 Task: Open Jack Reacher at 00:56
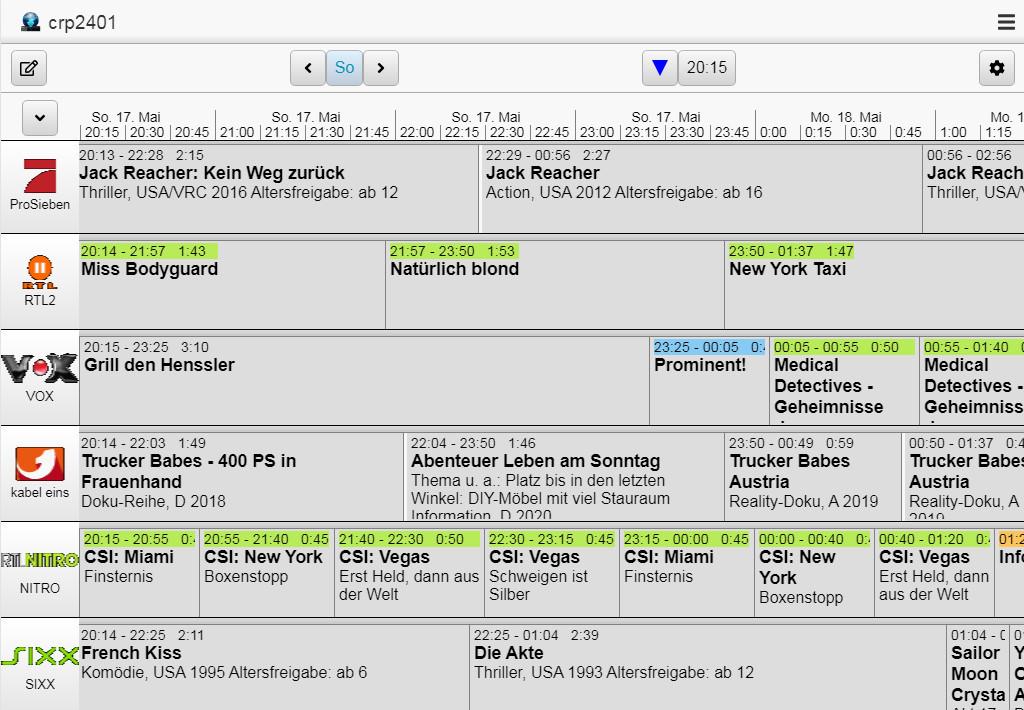(x=973, y=188)
